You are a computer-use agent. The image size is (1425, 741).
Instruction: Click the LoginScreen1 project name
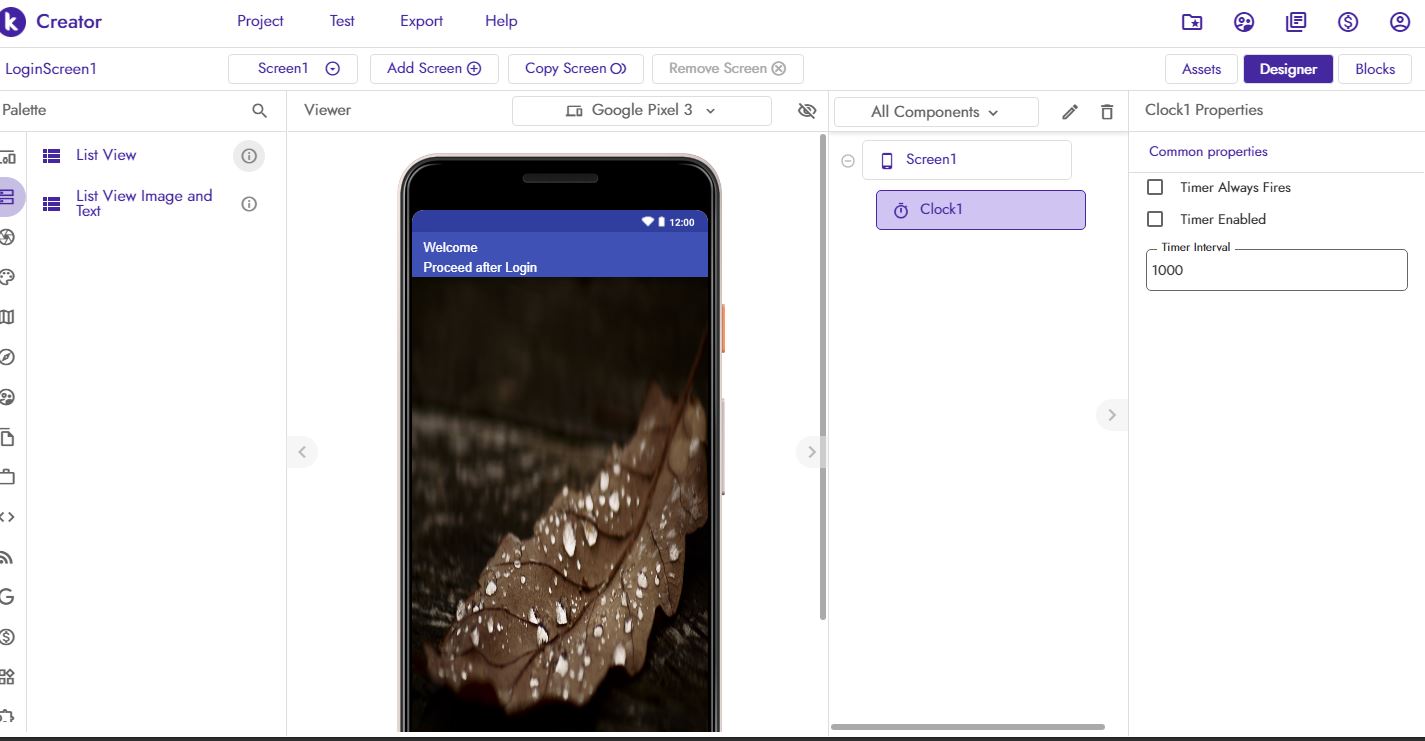click(51, 69)
